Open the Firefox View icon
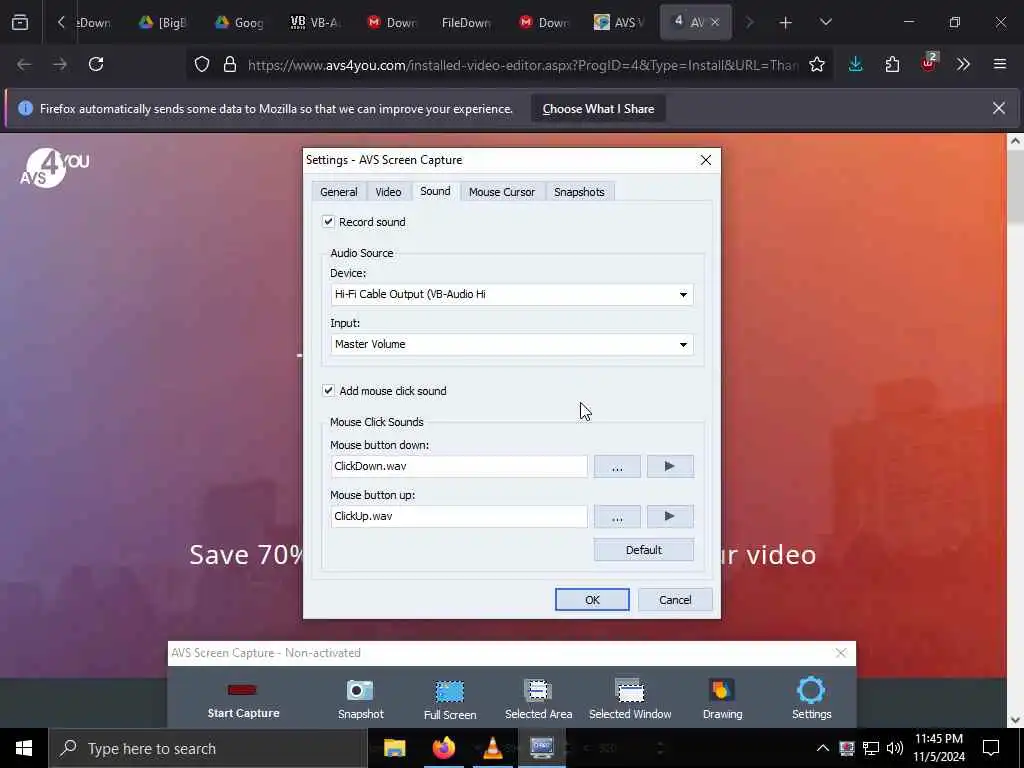Screen dimensions: 1024x768 (20, 22)
